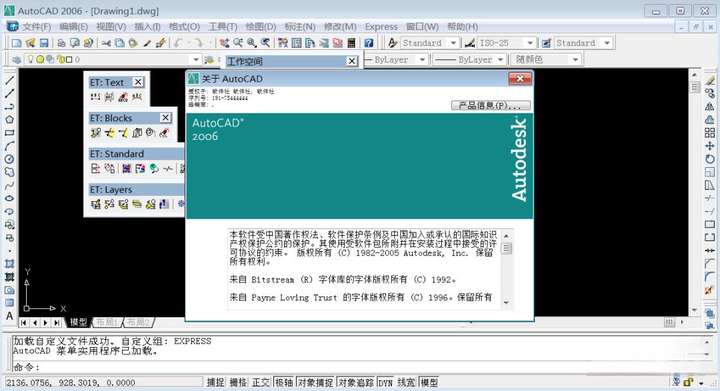Screen dimensions: 720x391
Task: Click the Save floppy disk icon
Action: (44, 43)
